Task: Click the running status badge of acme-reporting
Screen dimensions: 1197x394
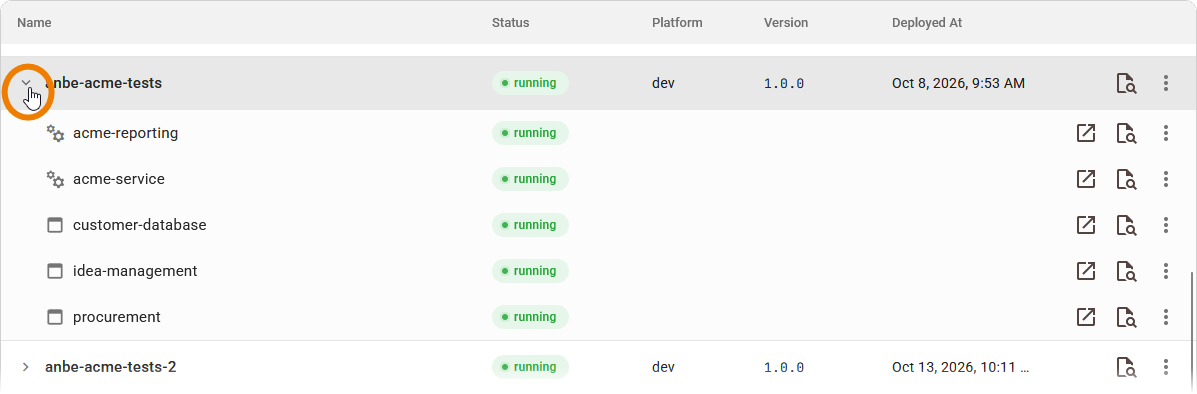Action: (531, 134)
